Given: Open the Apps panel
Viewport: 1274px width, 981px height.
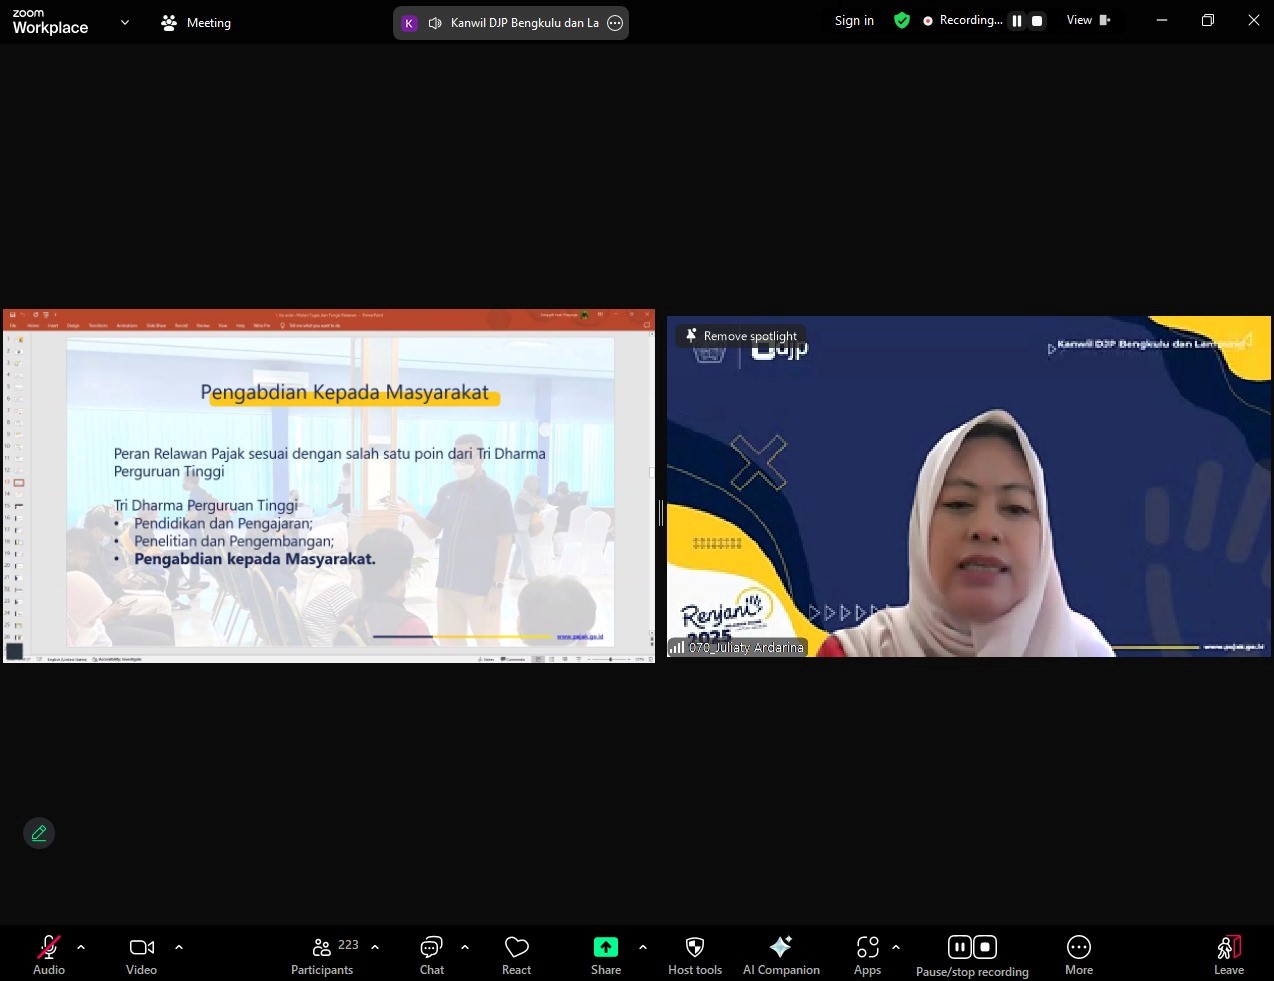Looking at the screenshot, I should (867, 954).
